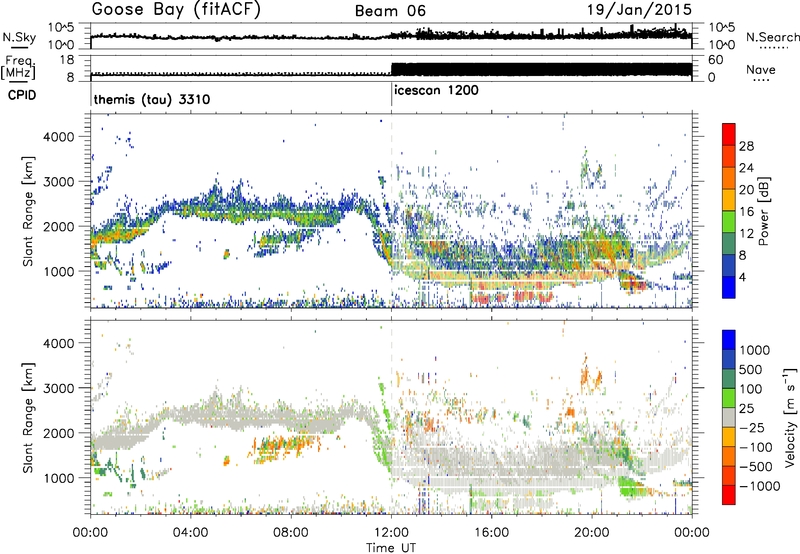800x554 pixels.
Task: Click the '1000' tick on velocity panel range axis
Action: pyautogui.click(x=58, y=478)
